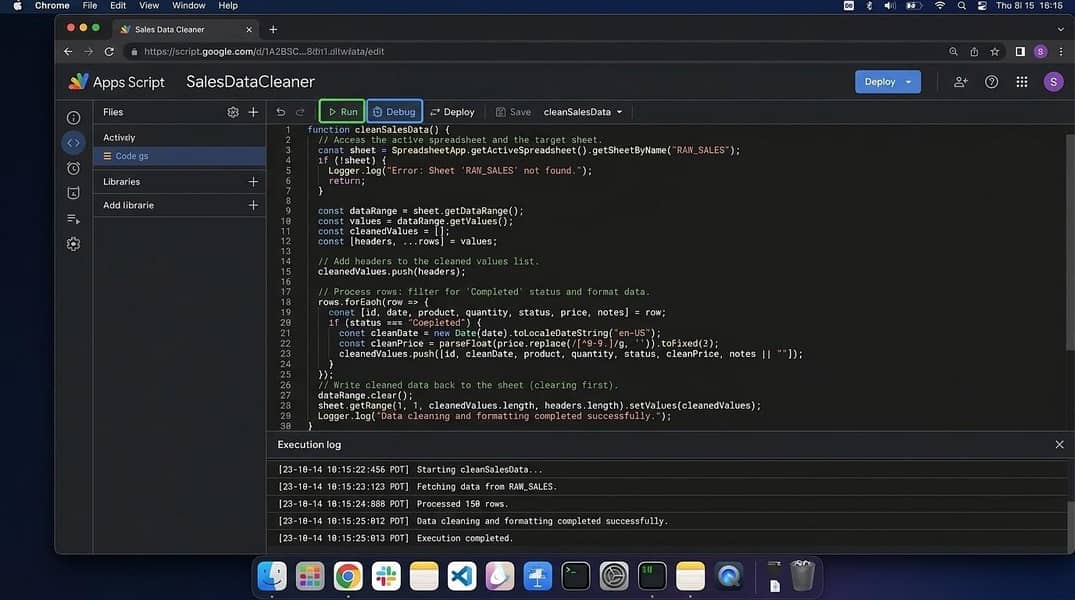Open Project Settings gear in sidebar

click(x=73, y=244)
